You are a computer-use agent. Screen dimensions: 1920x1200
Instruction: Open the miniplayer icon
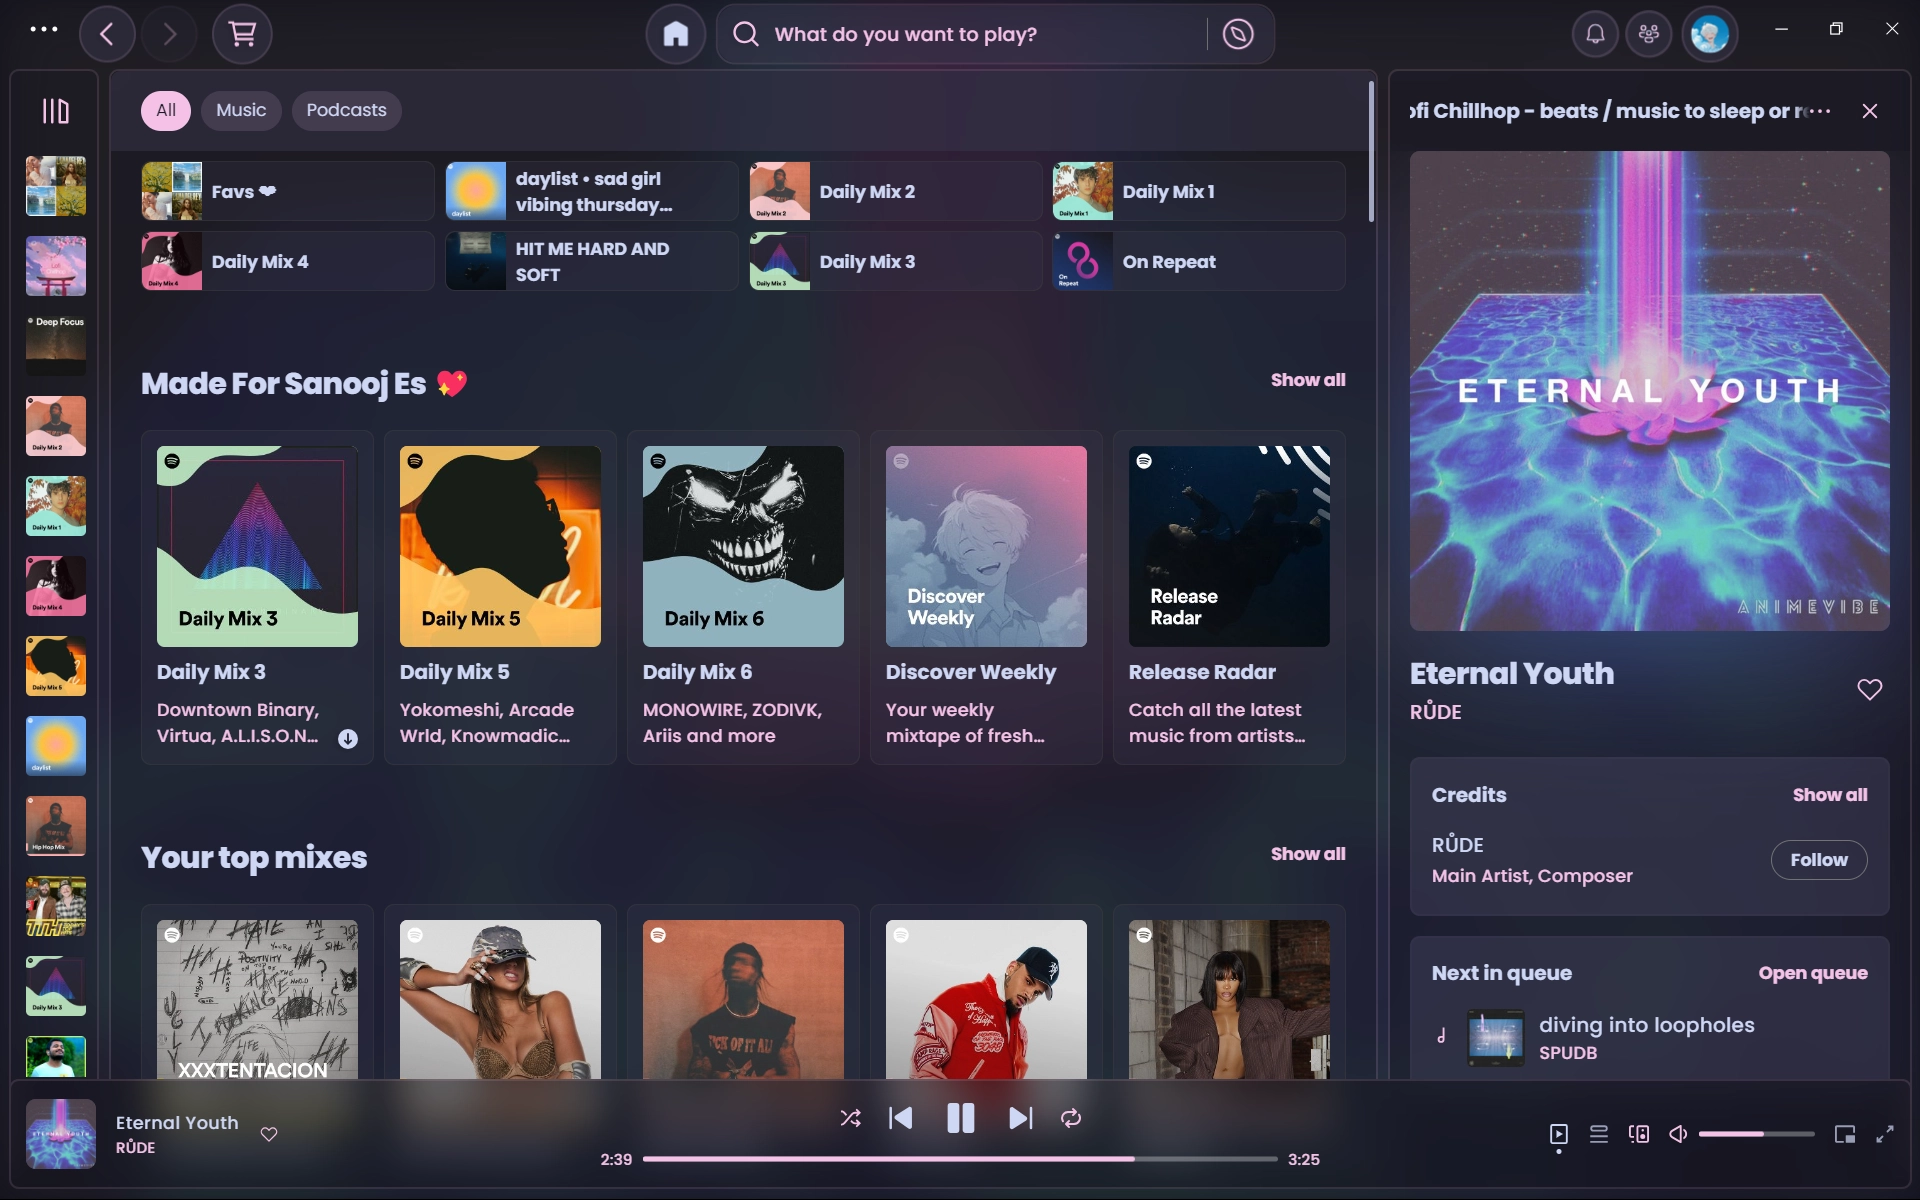1845,1134
